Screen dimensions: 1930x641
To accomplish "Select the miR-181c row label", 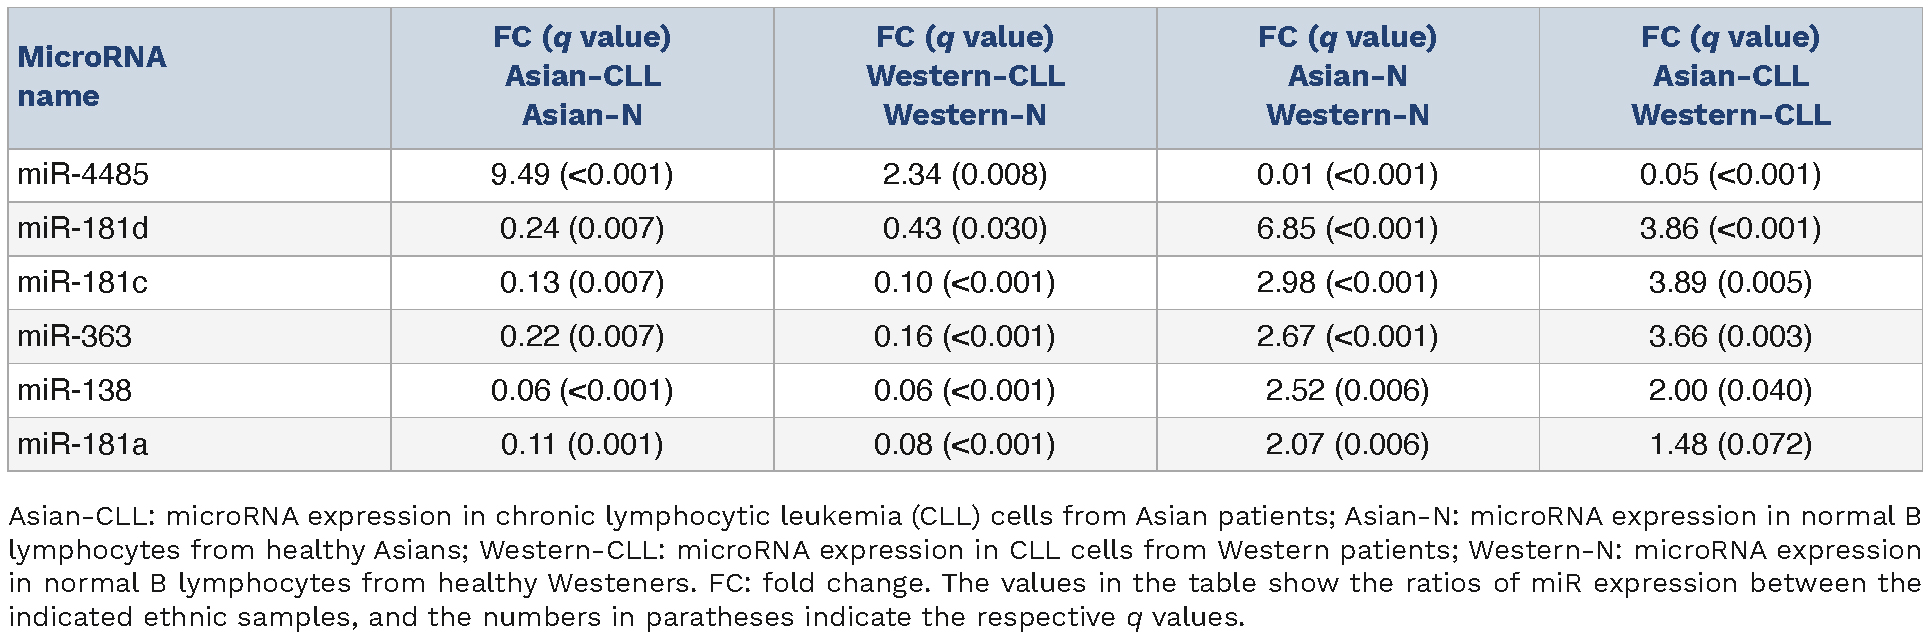I will pyautogui.click(x=83, y=283).
